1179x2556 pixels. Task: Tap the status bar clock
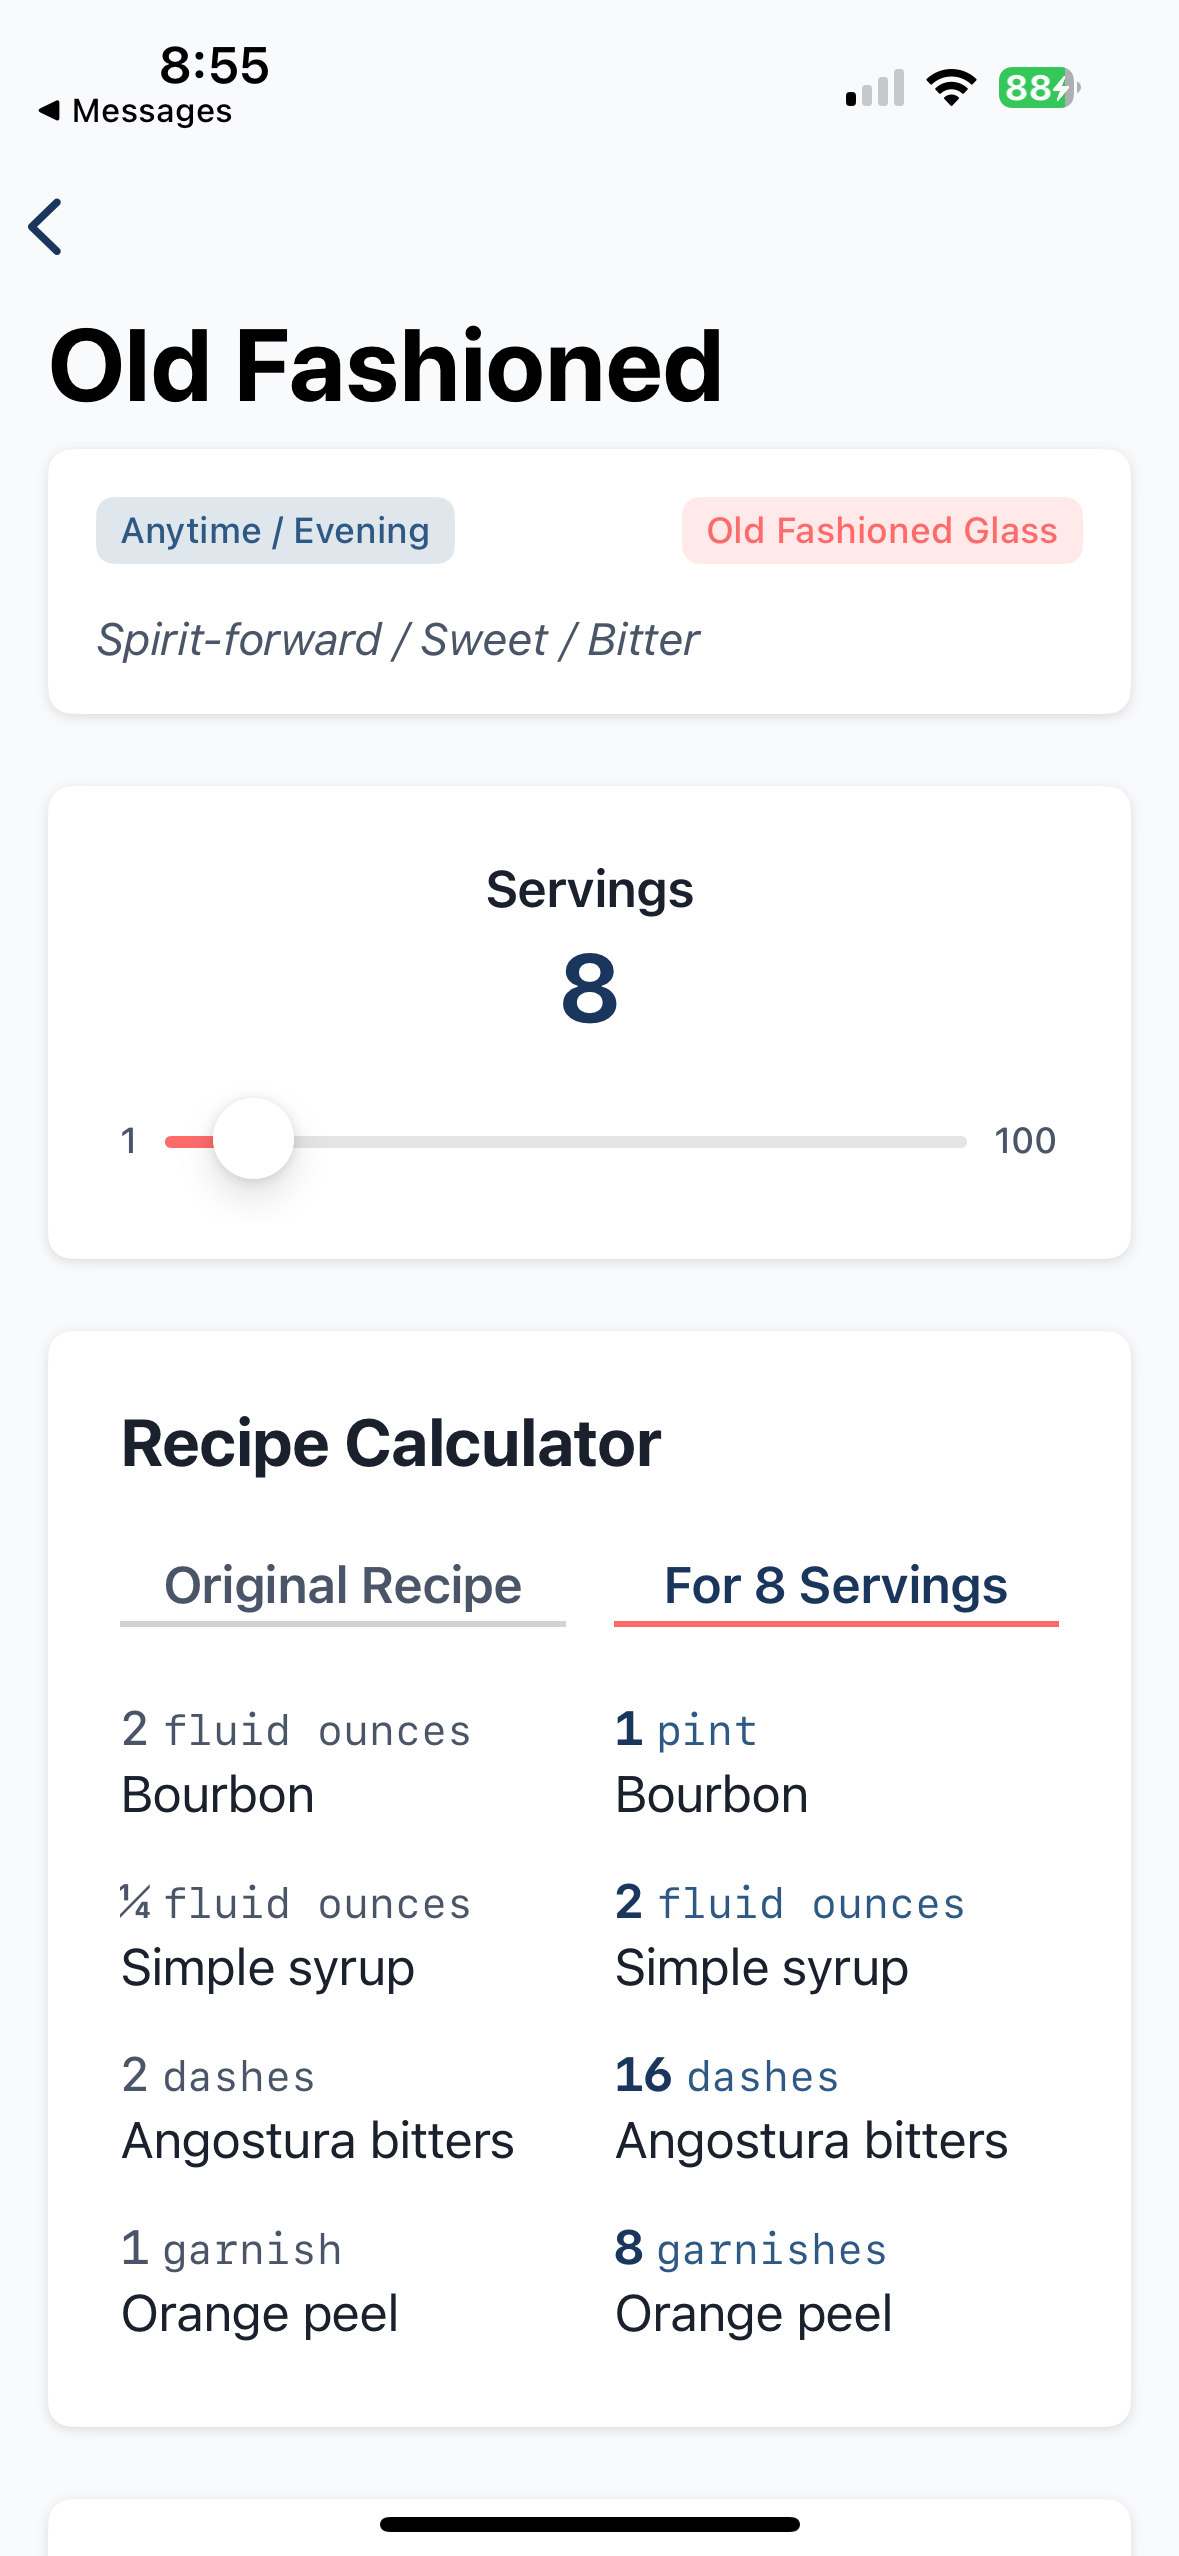(214, 65)
